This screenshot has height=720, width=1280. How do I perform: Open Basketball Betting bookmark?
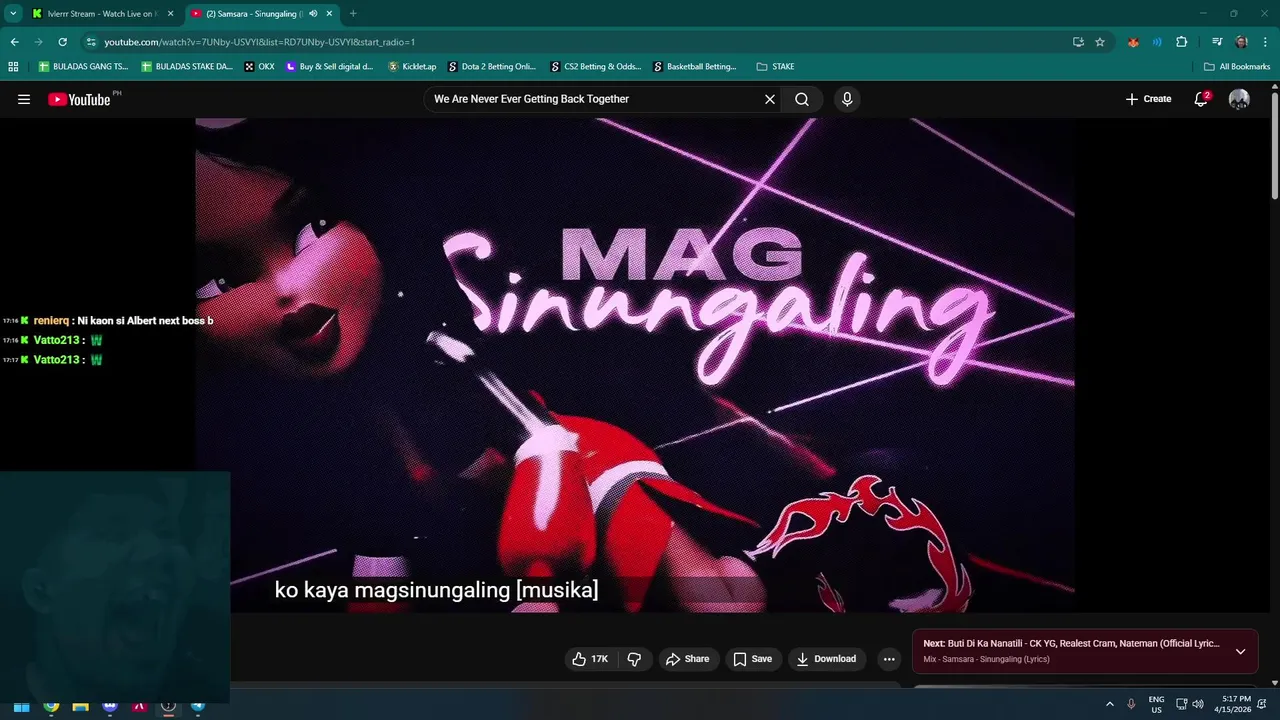click(695, 67)
